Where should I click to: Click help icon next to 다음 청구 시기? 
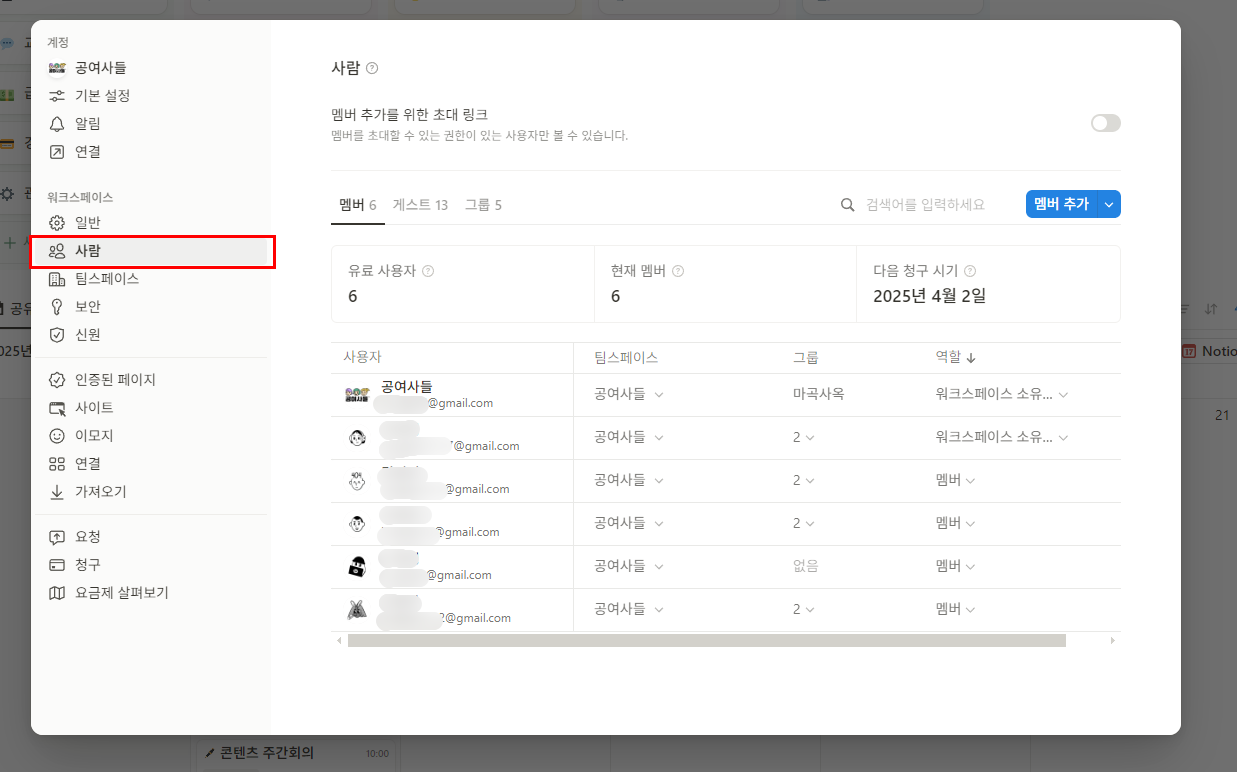click(970, 271)
